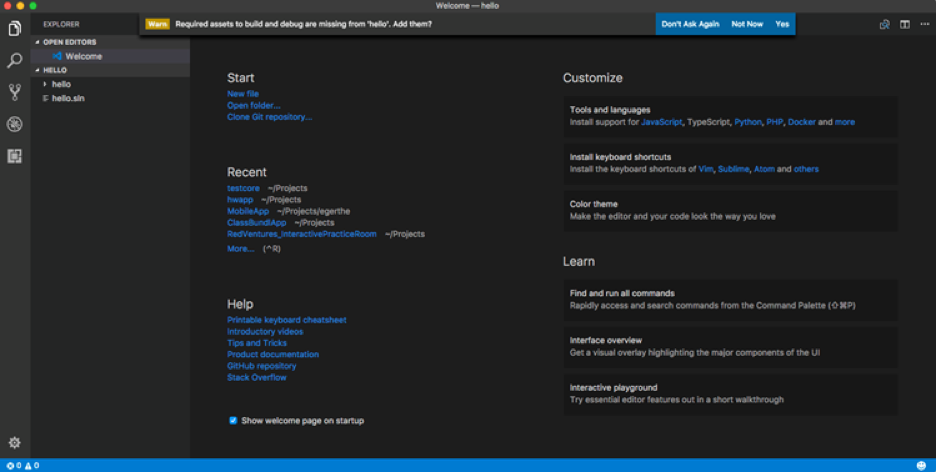Open the Interactive playground card
936x472 pixels.
730,394
